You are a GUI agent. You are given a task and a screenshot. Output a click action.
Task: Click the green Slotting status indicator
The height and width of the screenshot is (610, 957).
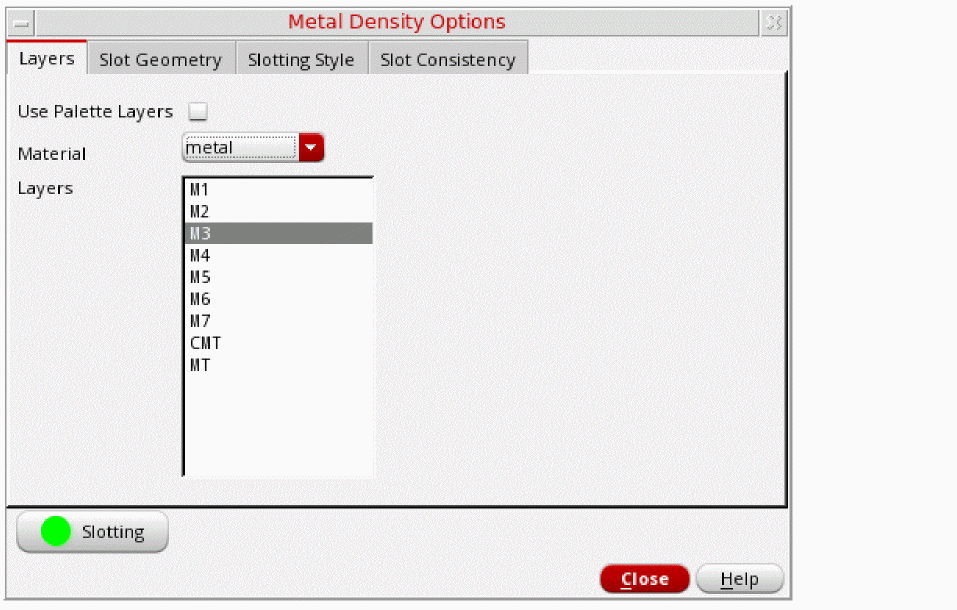(56, 531)
